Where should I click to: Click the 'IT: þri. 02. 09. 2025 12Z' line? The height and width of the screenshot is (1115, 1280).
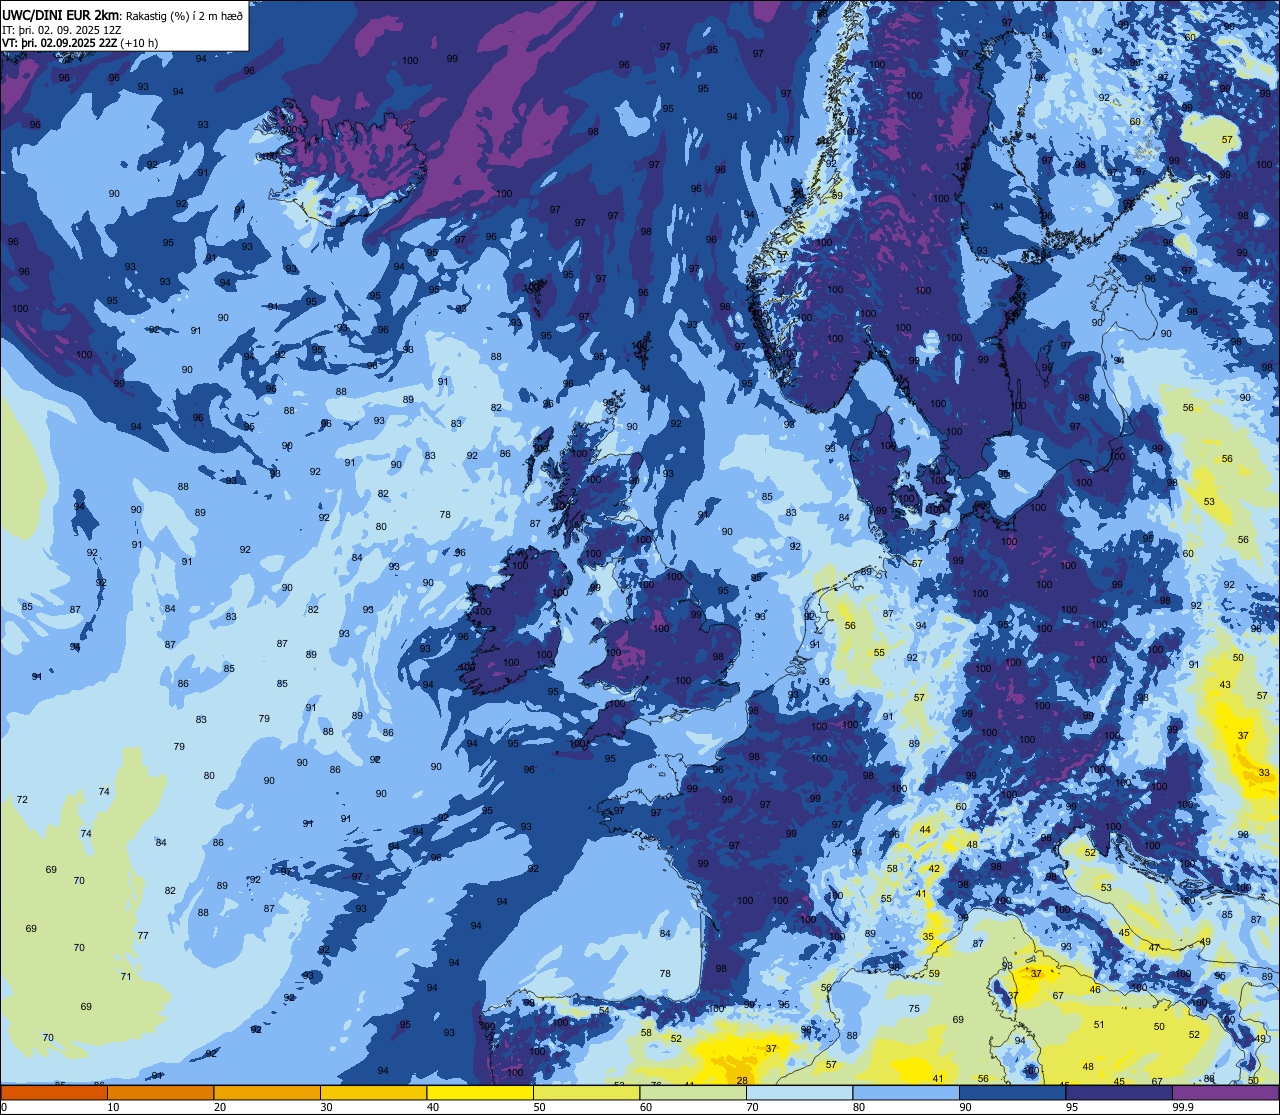(x=62, y=30)
